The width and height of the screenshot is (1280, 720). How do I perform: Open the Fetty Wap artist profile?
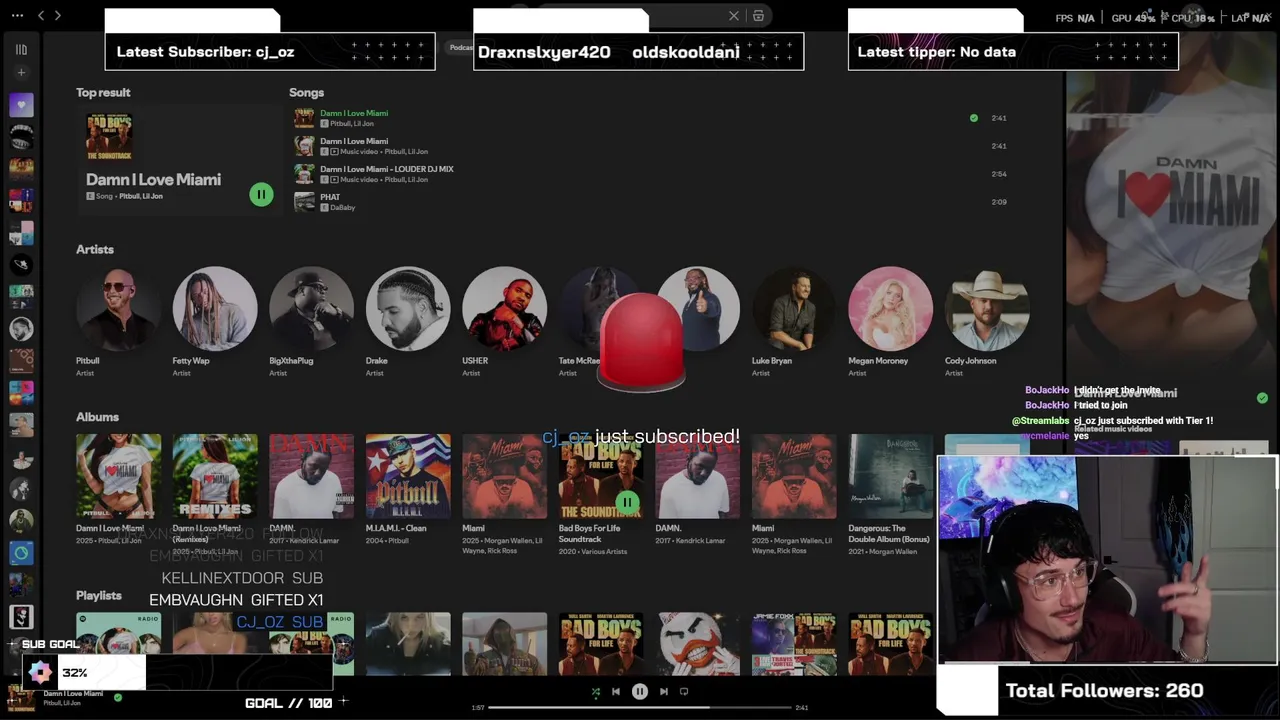pyautogui.click(x=215, y=308)
